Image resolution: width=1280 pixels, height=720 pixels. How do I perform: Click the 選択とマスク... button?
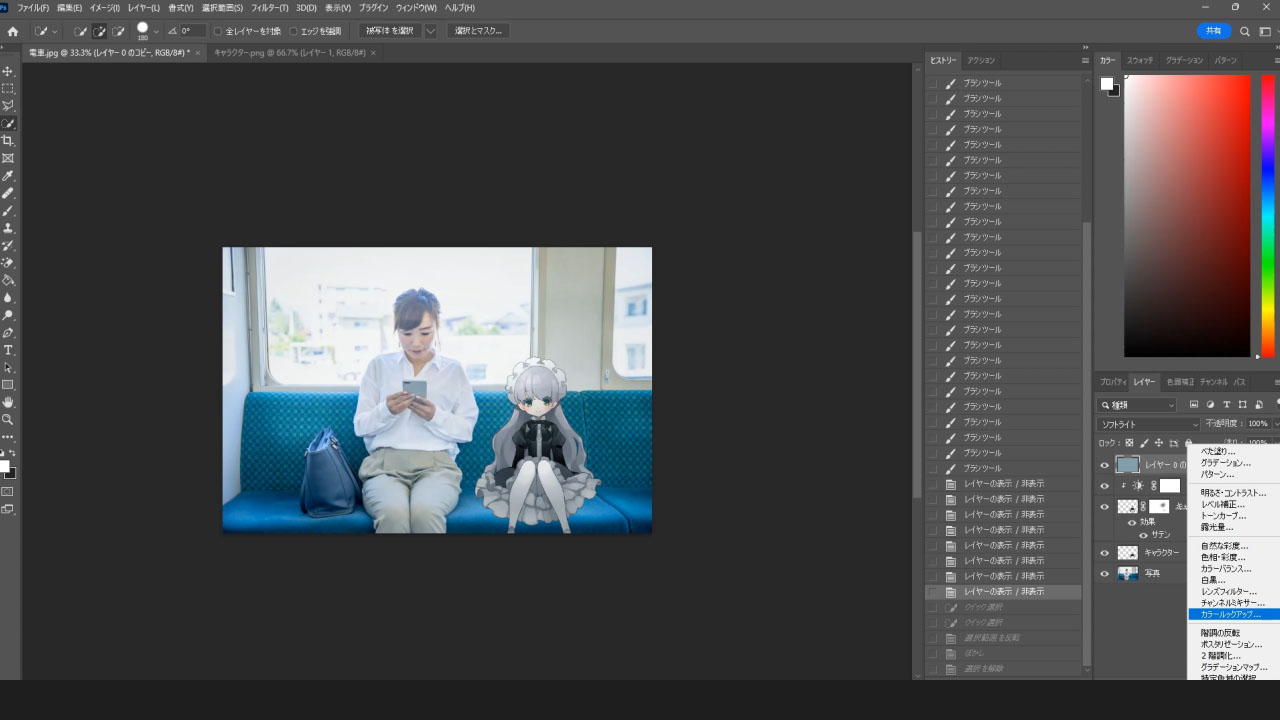point(478,31)
